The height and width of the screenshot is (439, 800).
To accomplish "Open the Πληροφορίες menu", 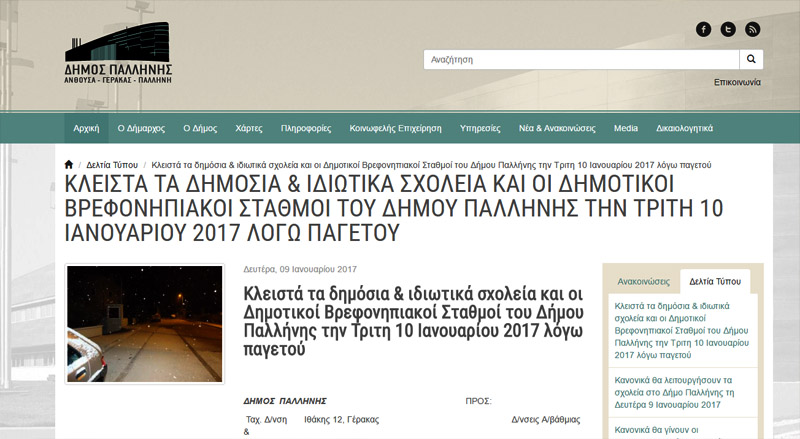I will point(306,129).
